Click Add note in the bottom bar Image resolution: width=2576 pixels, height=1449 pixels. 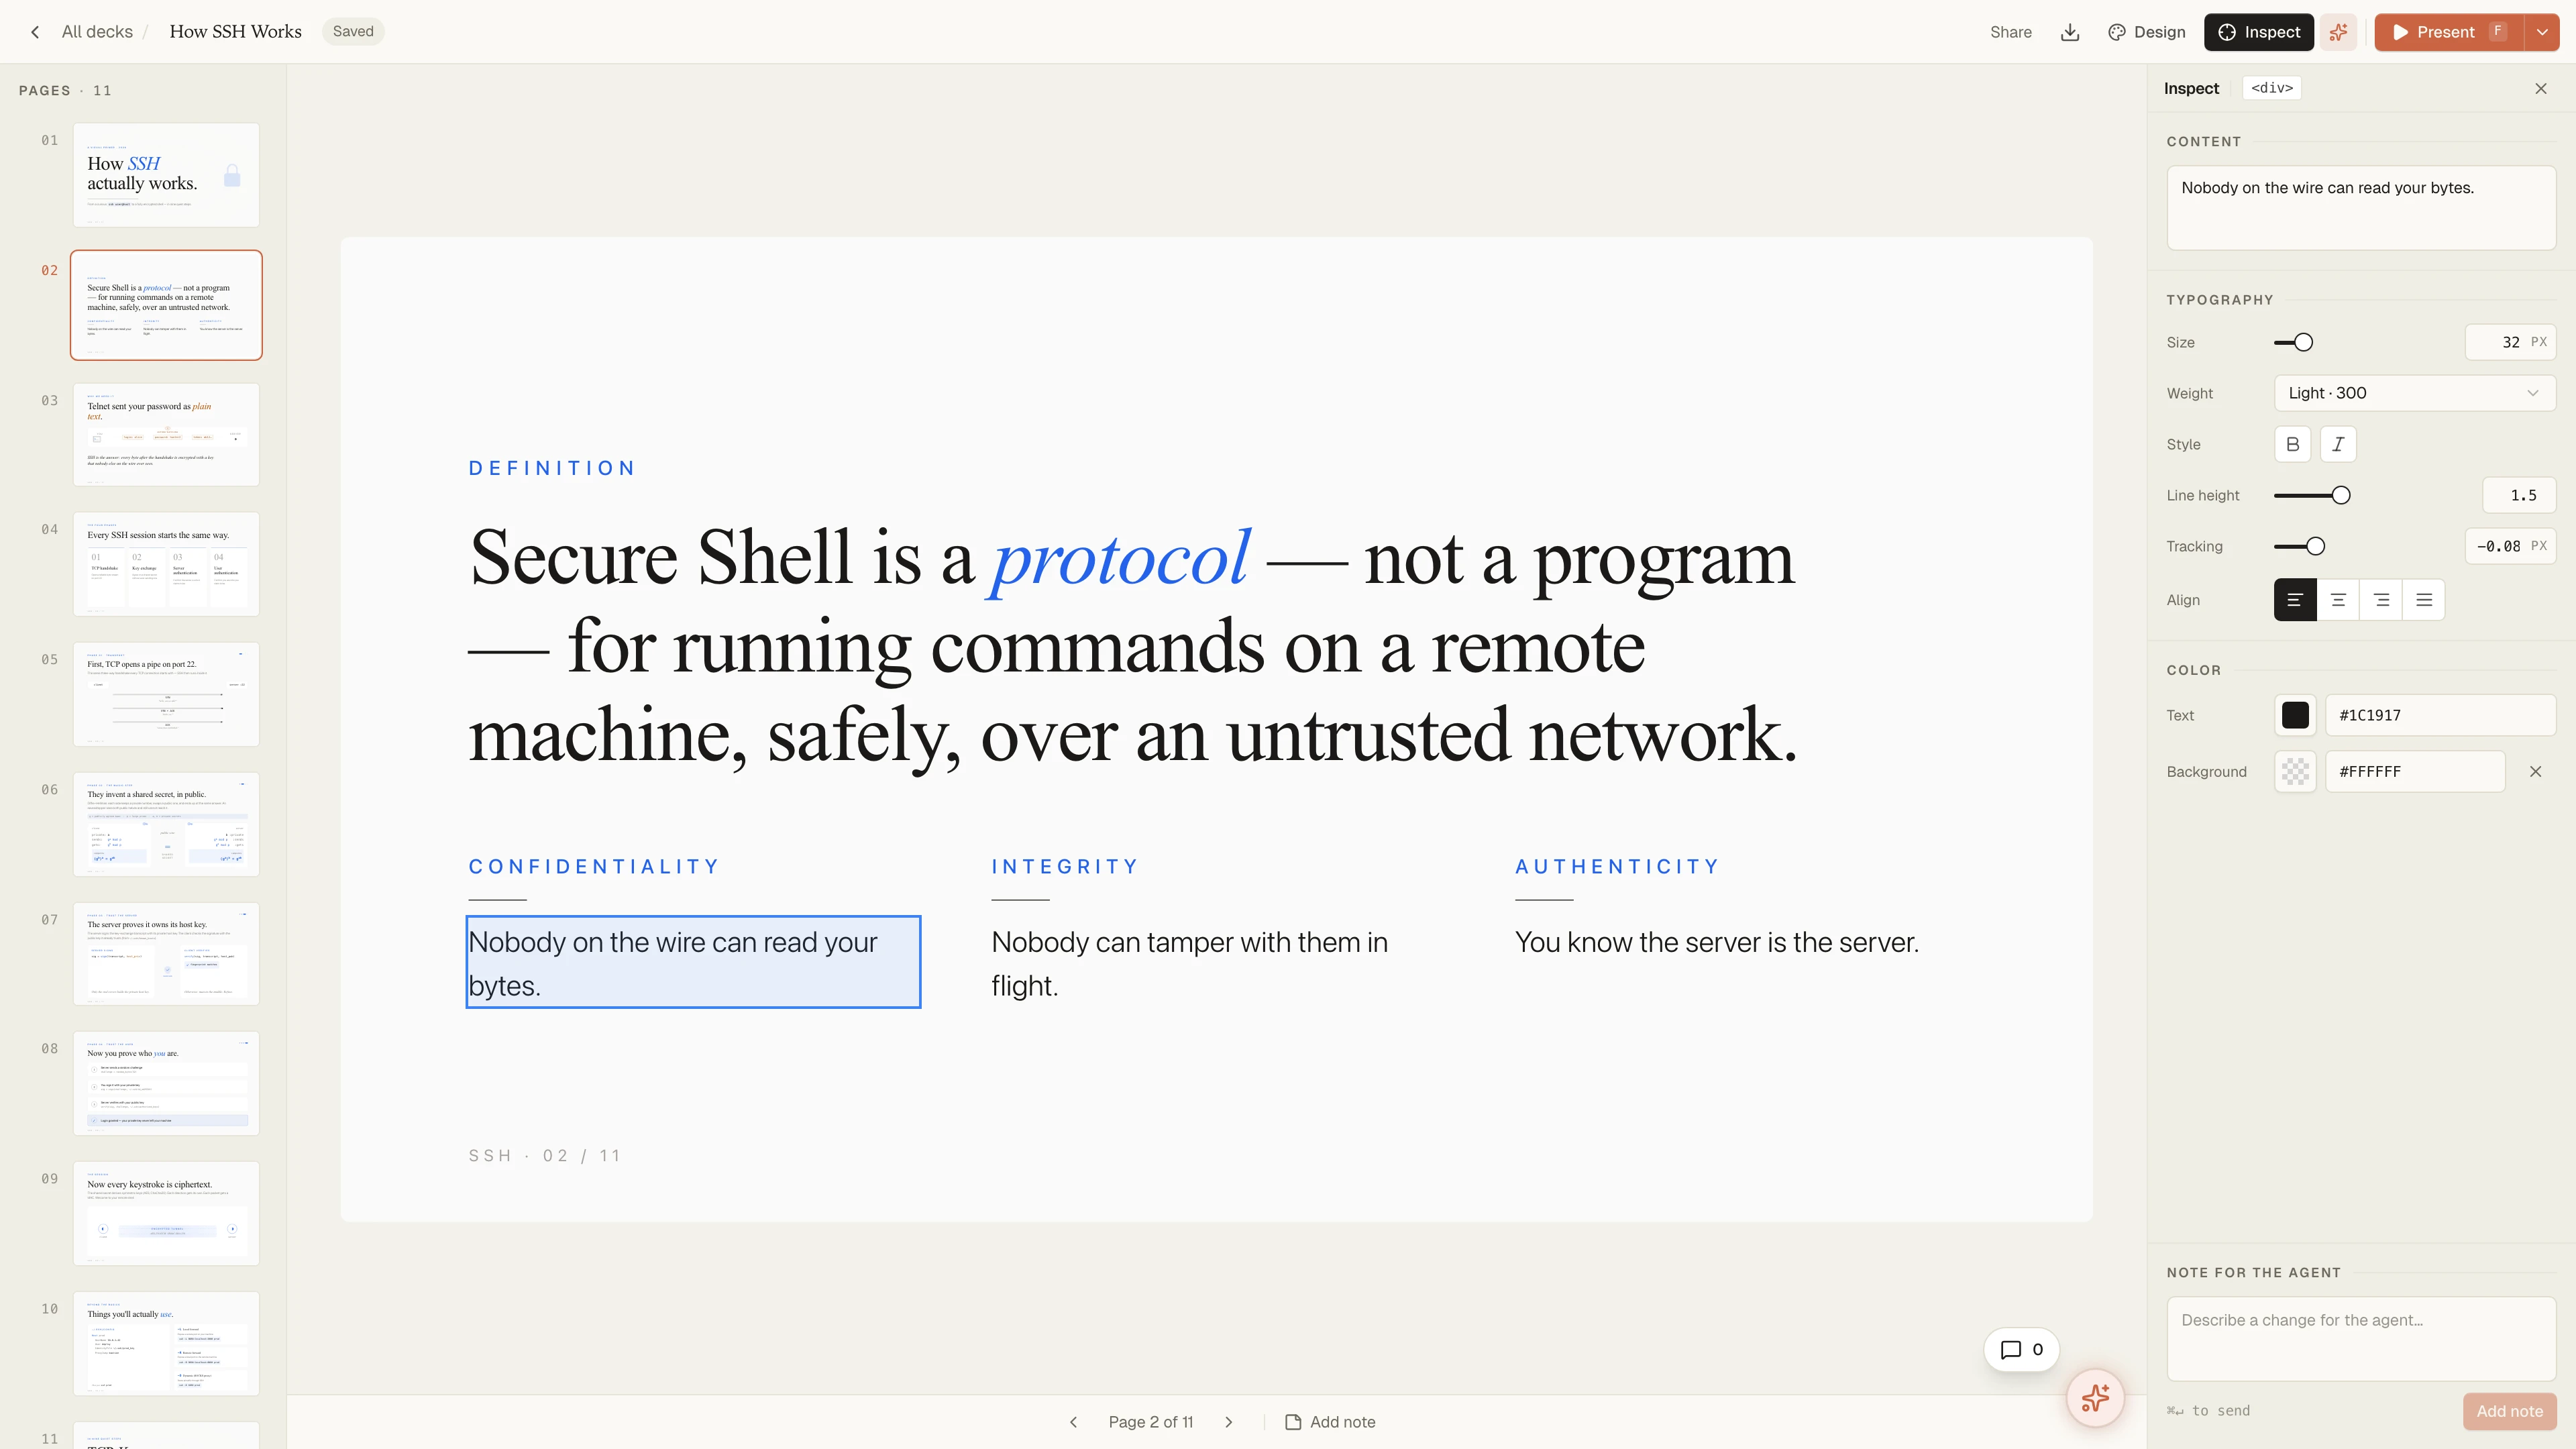(x=1330, y=1422)
